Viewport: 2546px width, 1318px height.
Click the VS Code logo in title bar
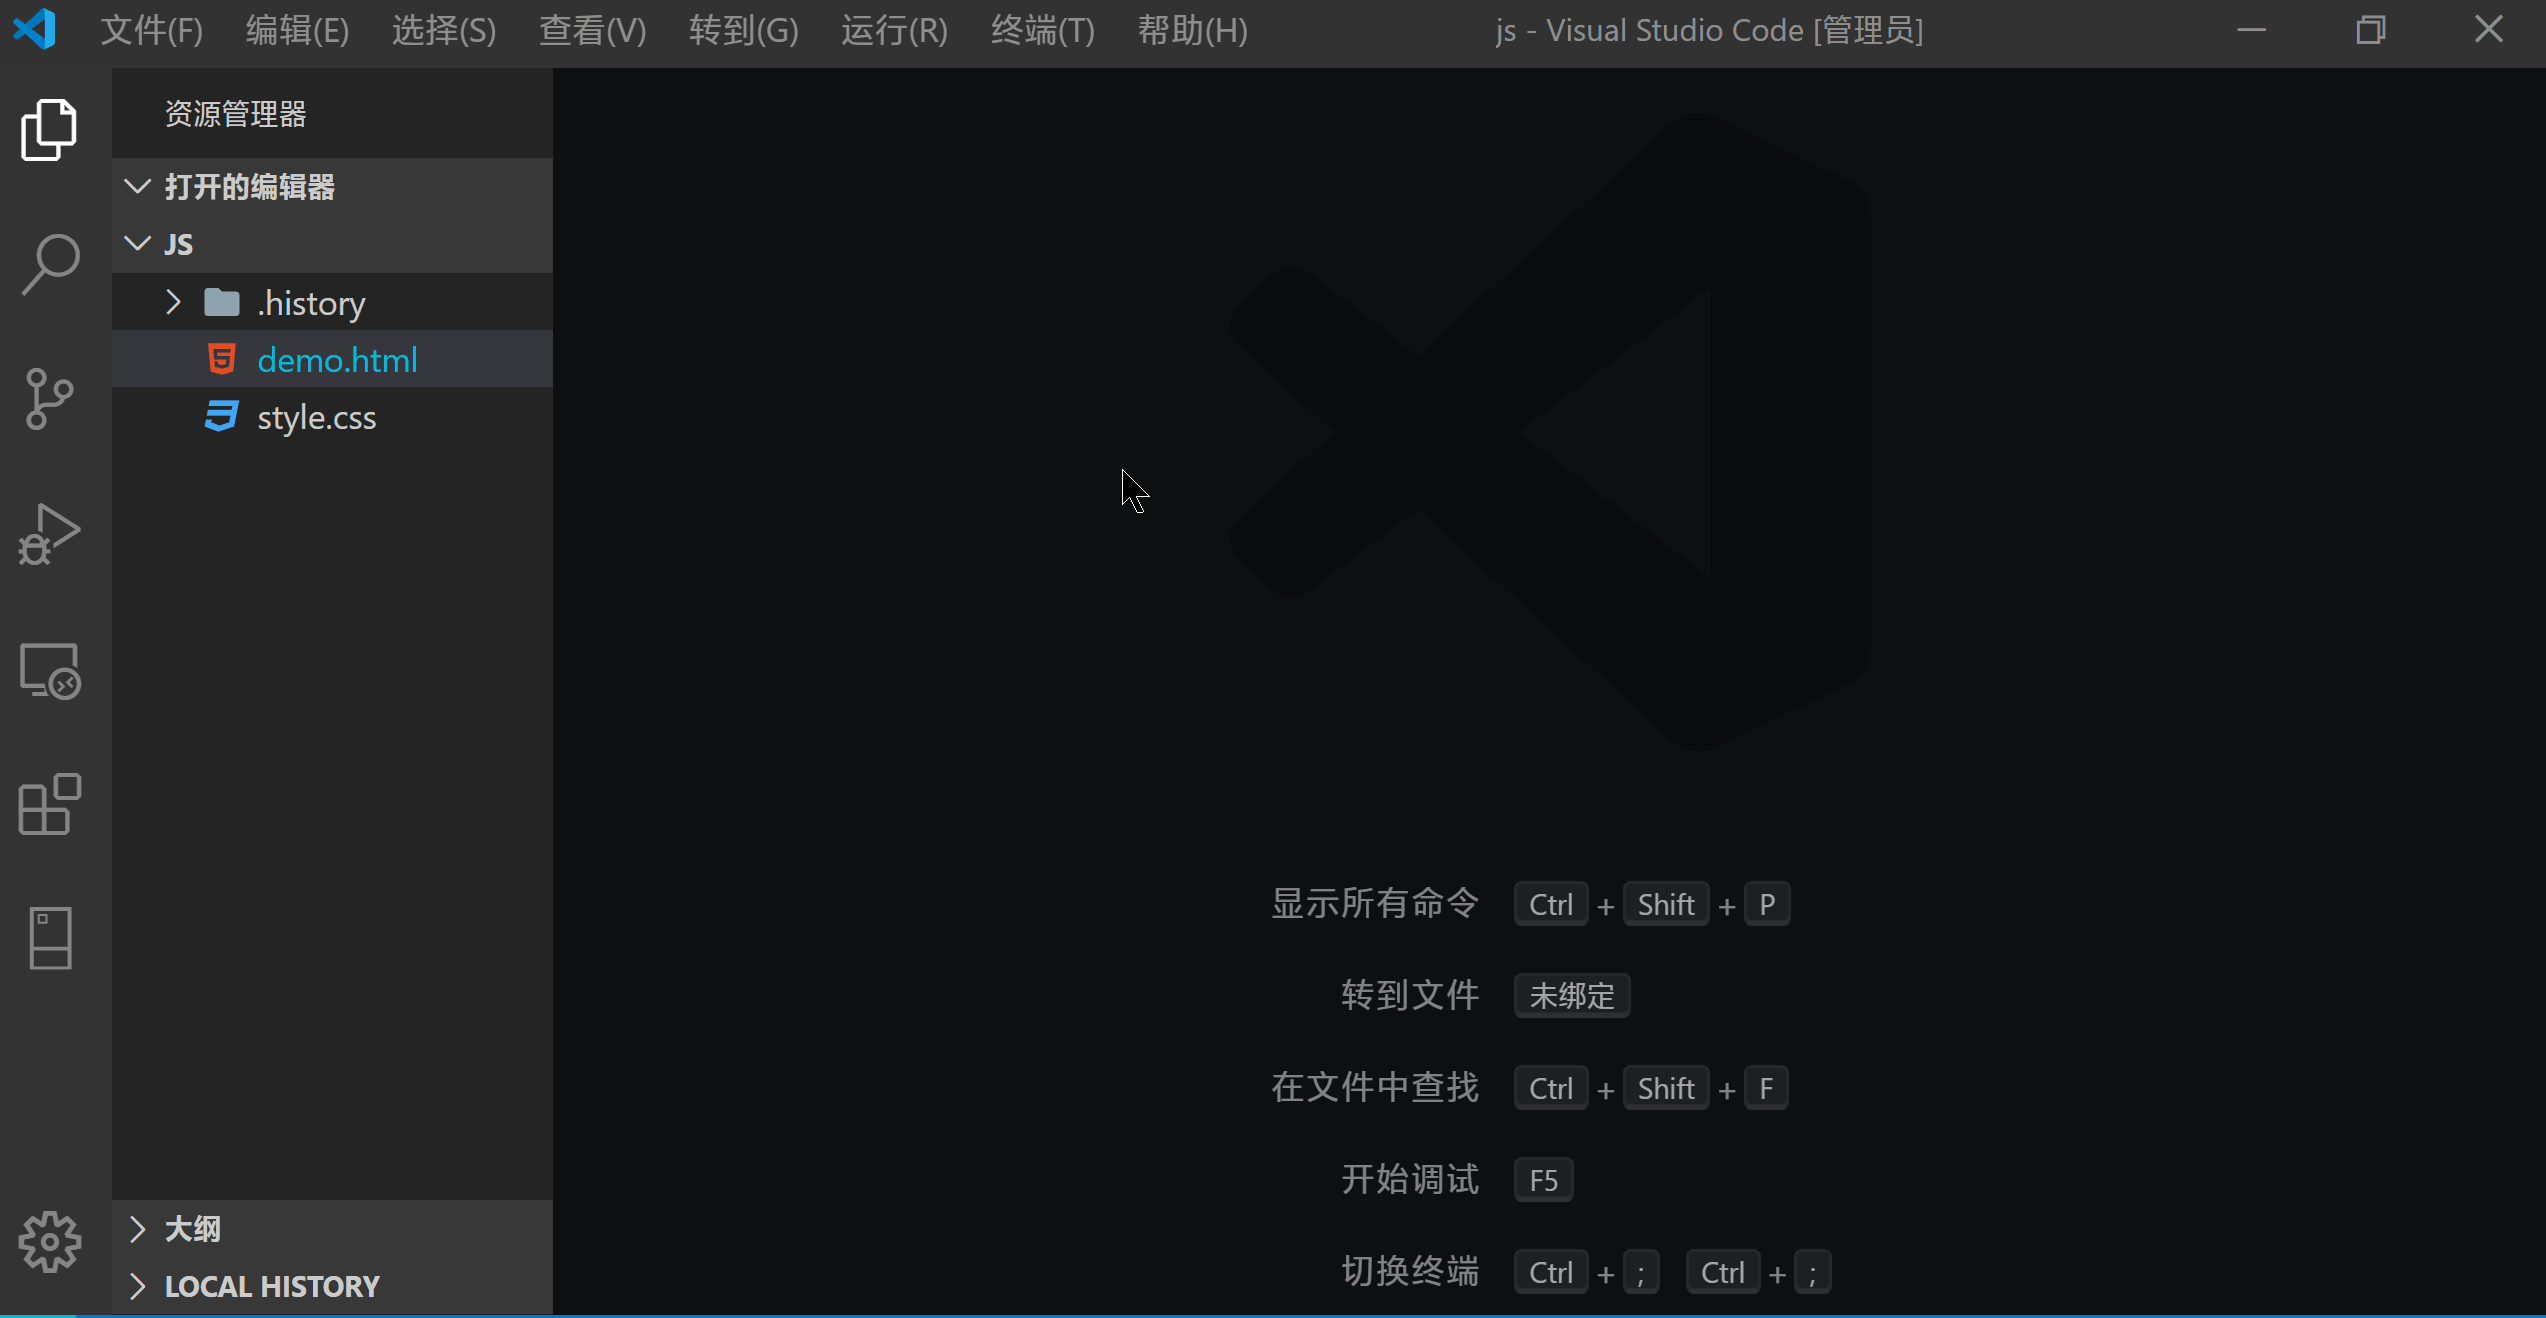click(34, 30)
